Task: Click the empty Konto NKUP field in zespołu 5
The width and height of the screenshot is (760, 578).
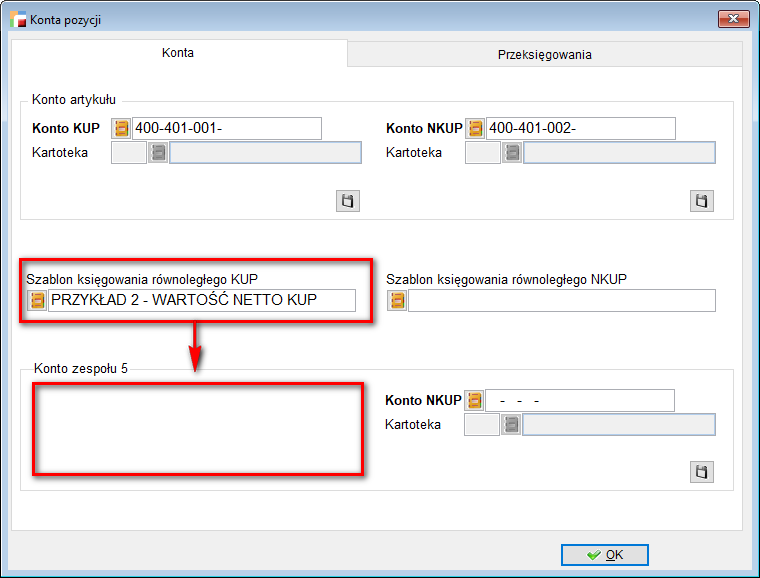Action: (x=580, y=401)
